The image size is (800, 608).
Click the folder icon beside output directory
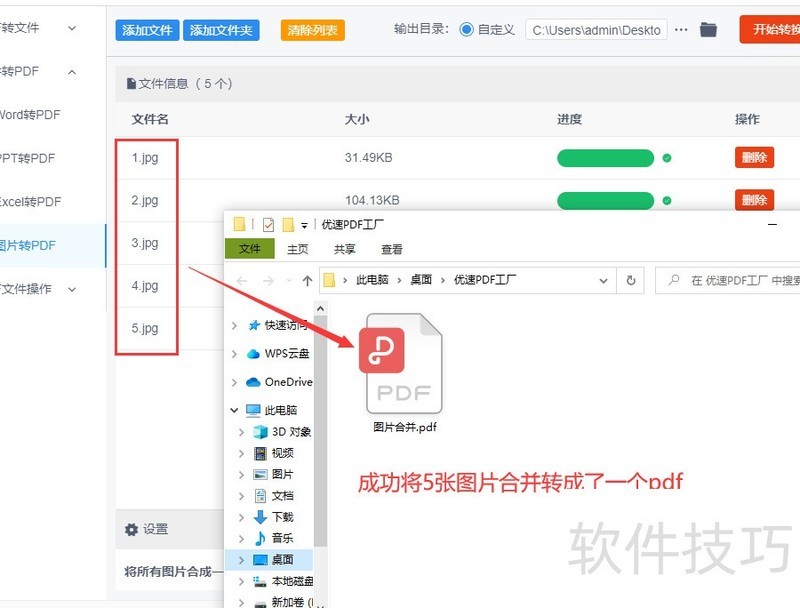708,29
